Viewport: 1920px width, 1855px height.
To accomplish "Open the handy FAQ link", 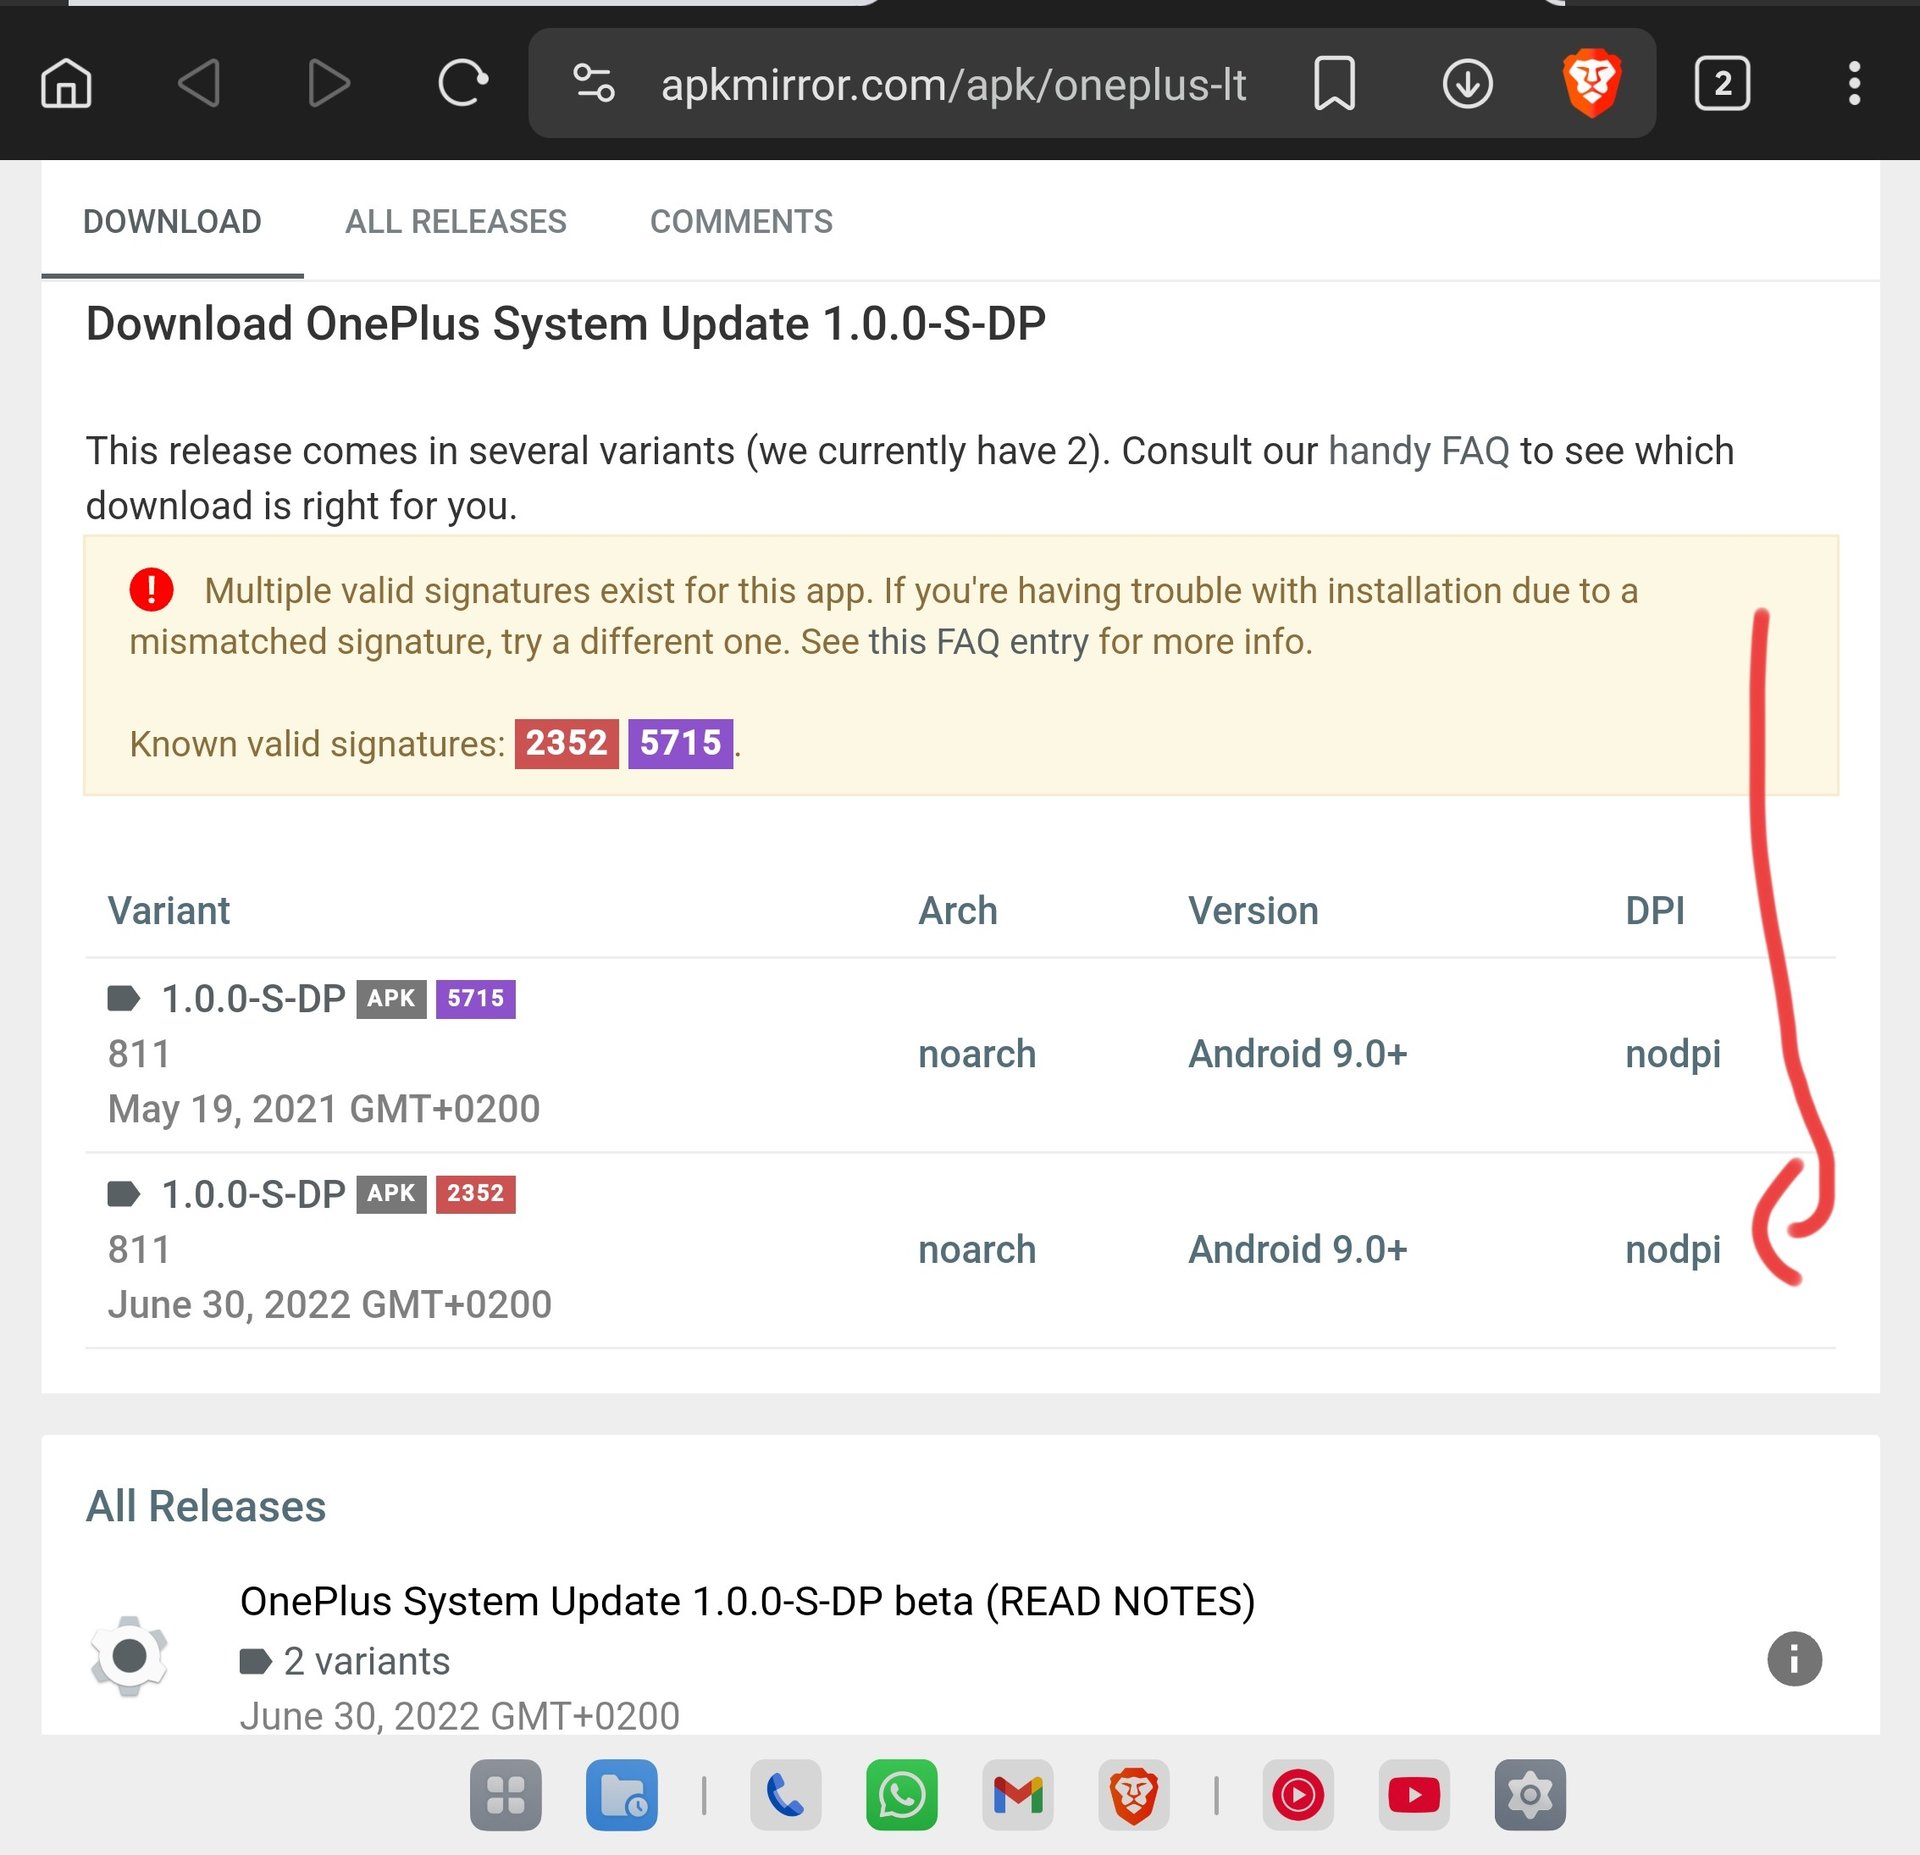I will tap(1418, 451).
